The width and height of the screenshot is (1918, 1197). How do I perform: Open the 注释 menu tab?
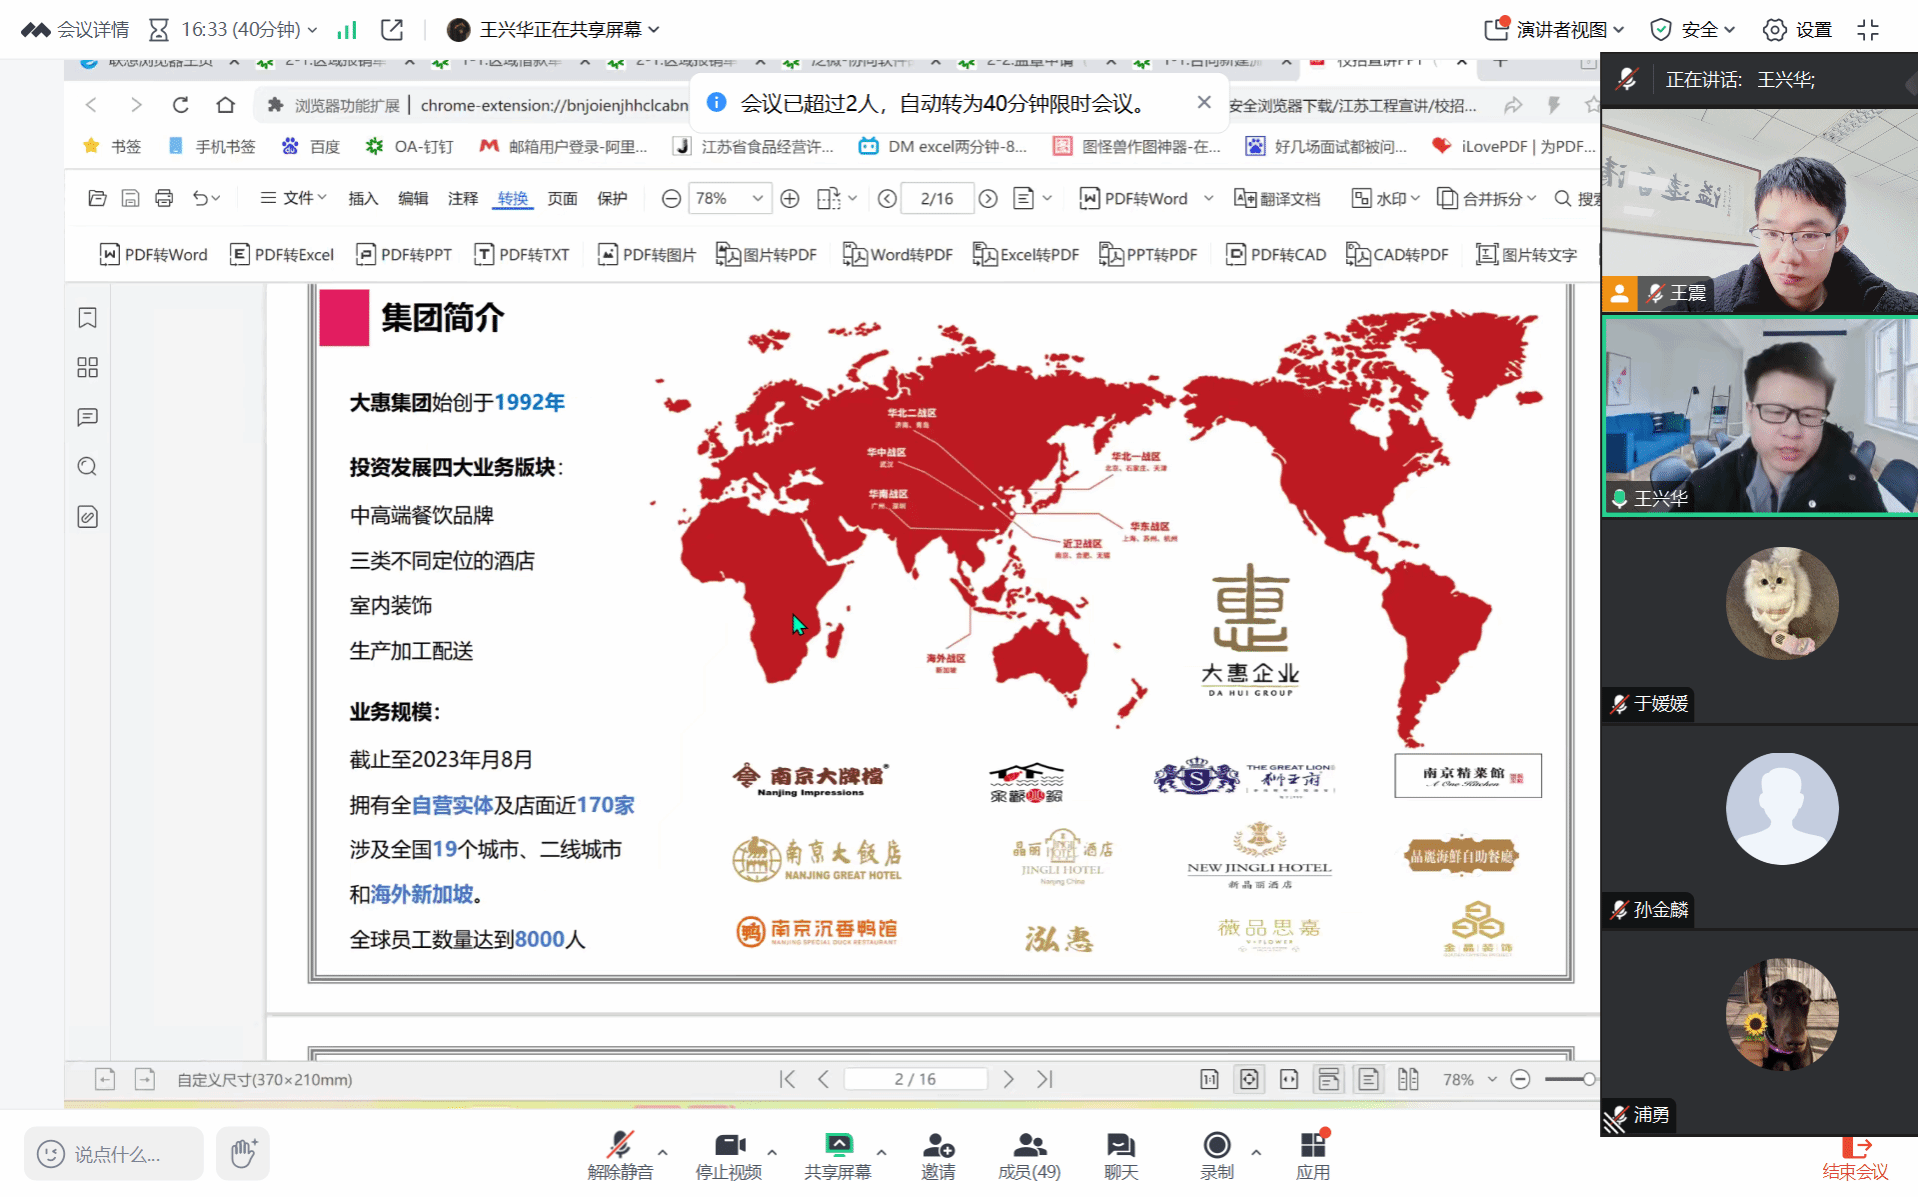[x=462, y=198]
